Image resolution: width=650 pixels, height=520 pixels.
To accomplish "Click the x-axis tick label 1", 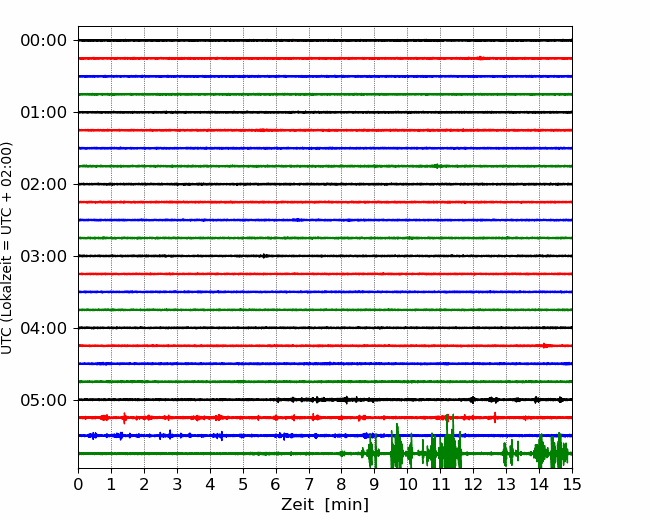I will 111,484.
